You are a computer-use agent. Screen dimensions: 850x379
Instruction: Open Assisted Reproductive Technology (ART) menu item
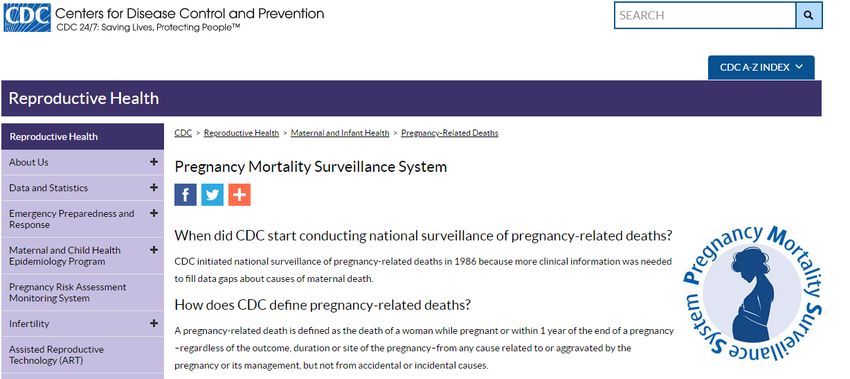[82, 355]
